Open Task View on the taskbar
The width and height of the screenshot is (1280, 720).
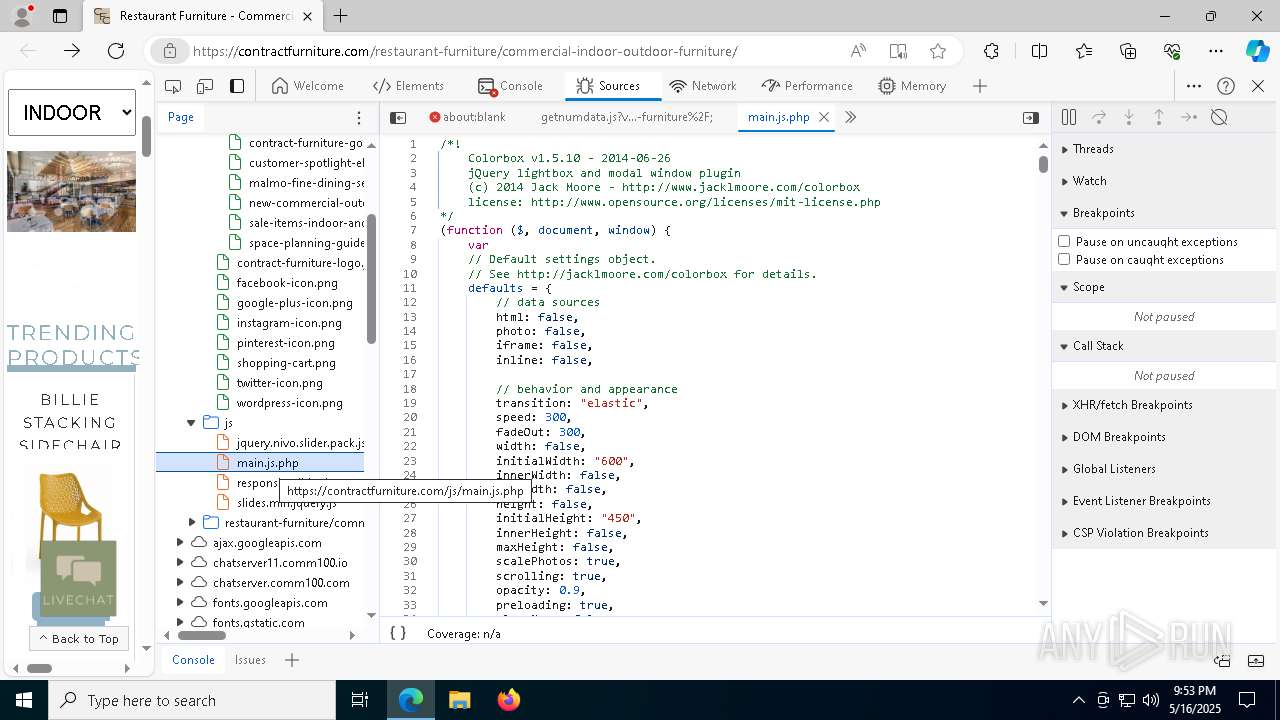point(360,700)
